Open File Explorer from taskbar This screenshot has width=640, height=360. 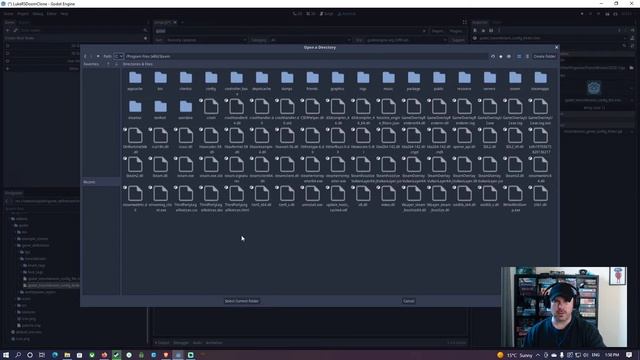click(67, 355)
